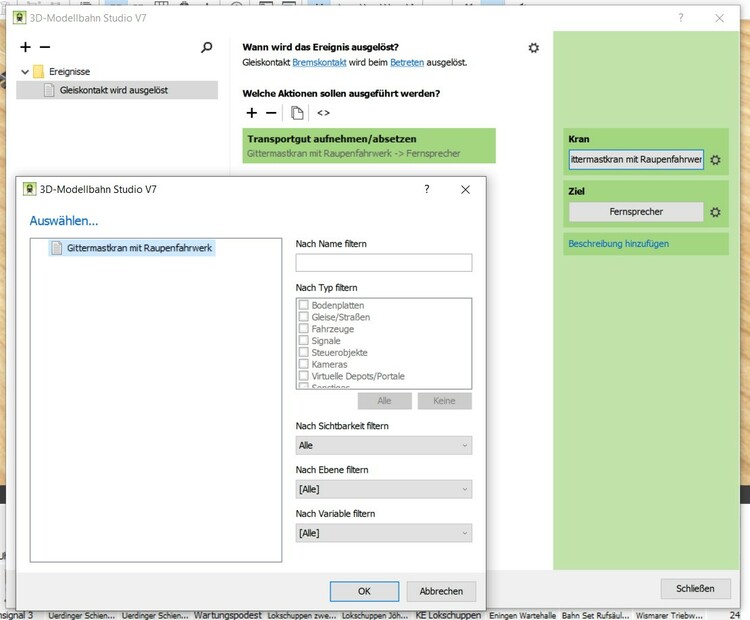The image size is (750, 620).
Task: Close the Auswählen dialog with the X
Action: pos(465,189)
